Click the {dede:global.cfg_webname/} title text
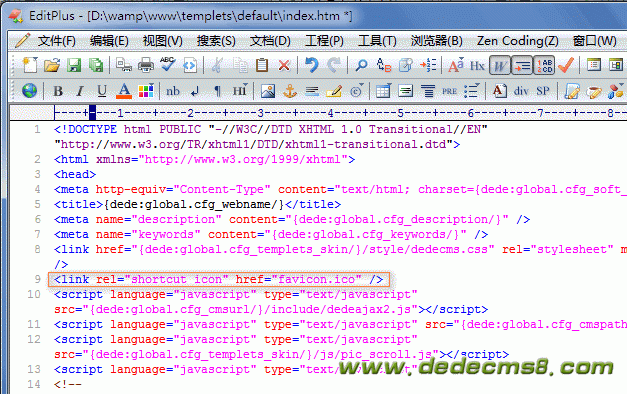627x394 pixels. tap(194, 204)
